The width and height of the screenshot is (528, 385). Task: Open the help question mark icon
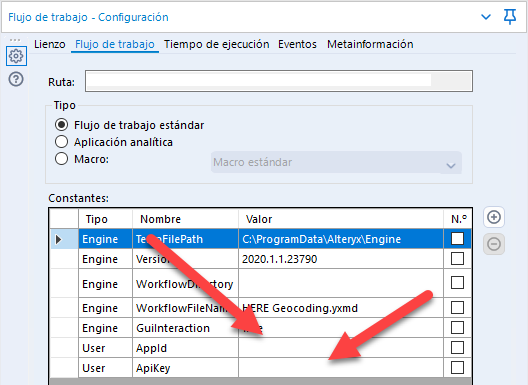[16, 79]
